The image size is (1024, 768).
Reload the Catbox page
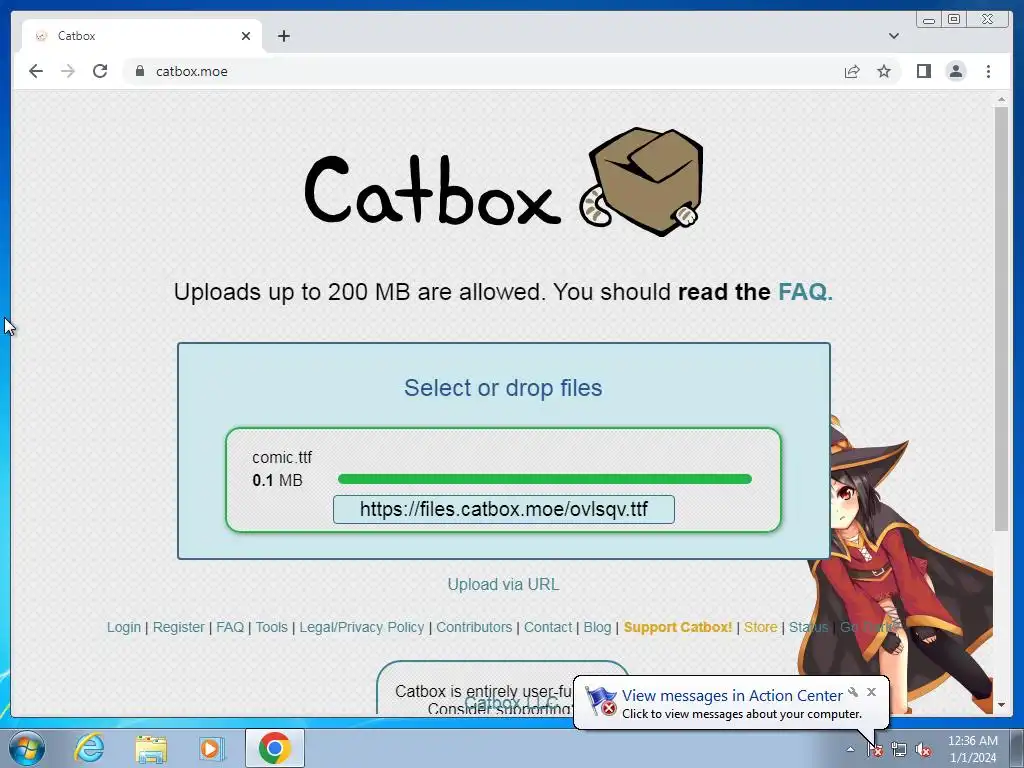tap(100, 71)
